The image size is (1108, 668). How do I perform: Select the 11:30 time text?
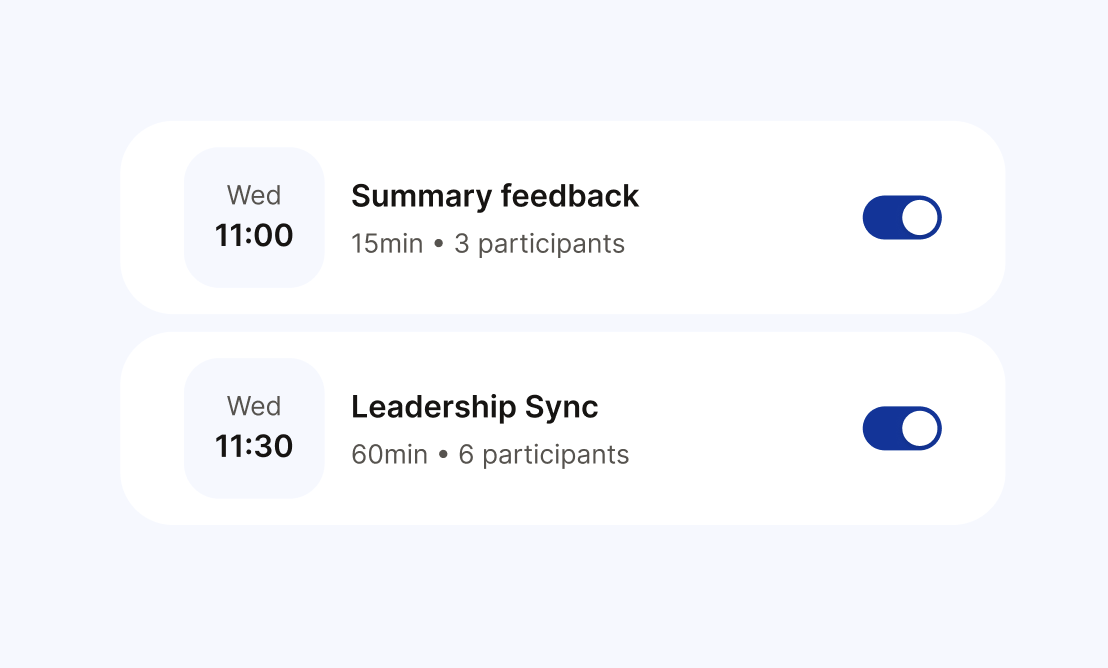pyautogui.click(x=254, y=446)
